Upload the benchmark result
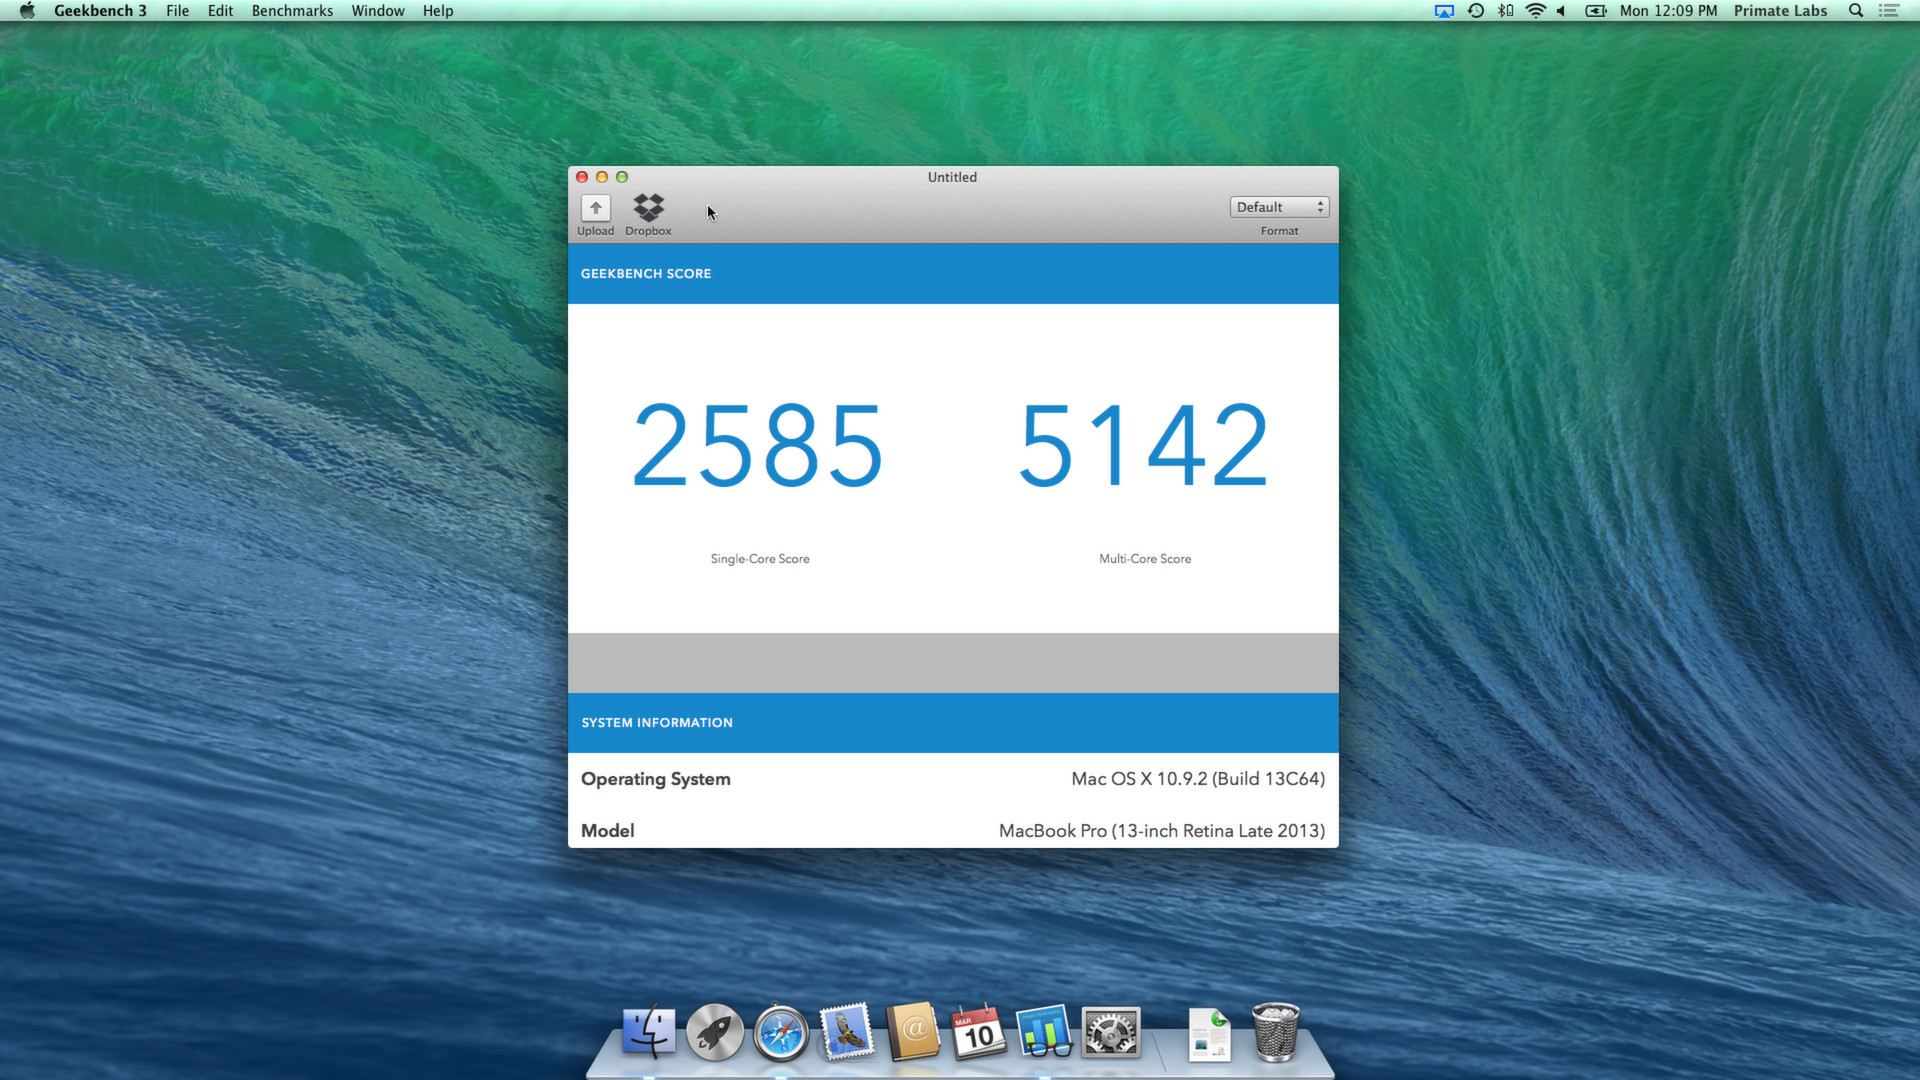The height and width of the screenshot is (1080, 1920). 595,213
